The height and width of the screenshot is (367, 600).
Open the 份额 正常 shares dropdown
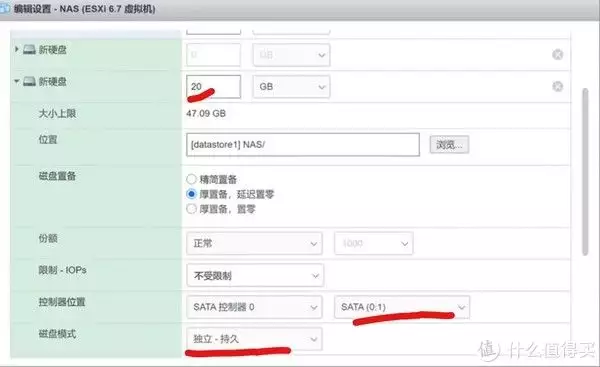coord(254,243)
